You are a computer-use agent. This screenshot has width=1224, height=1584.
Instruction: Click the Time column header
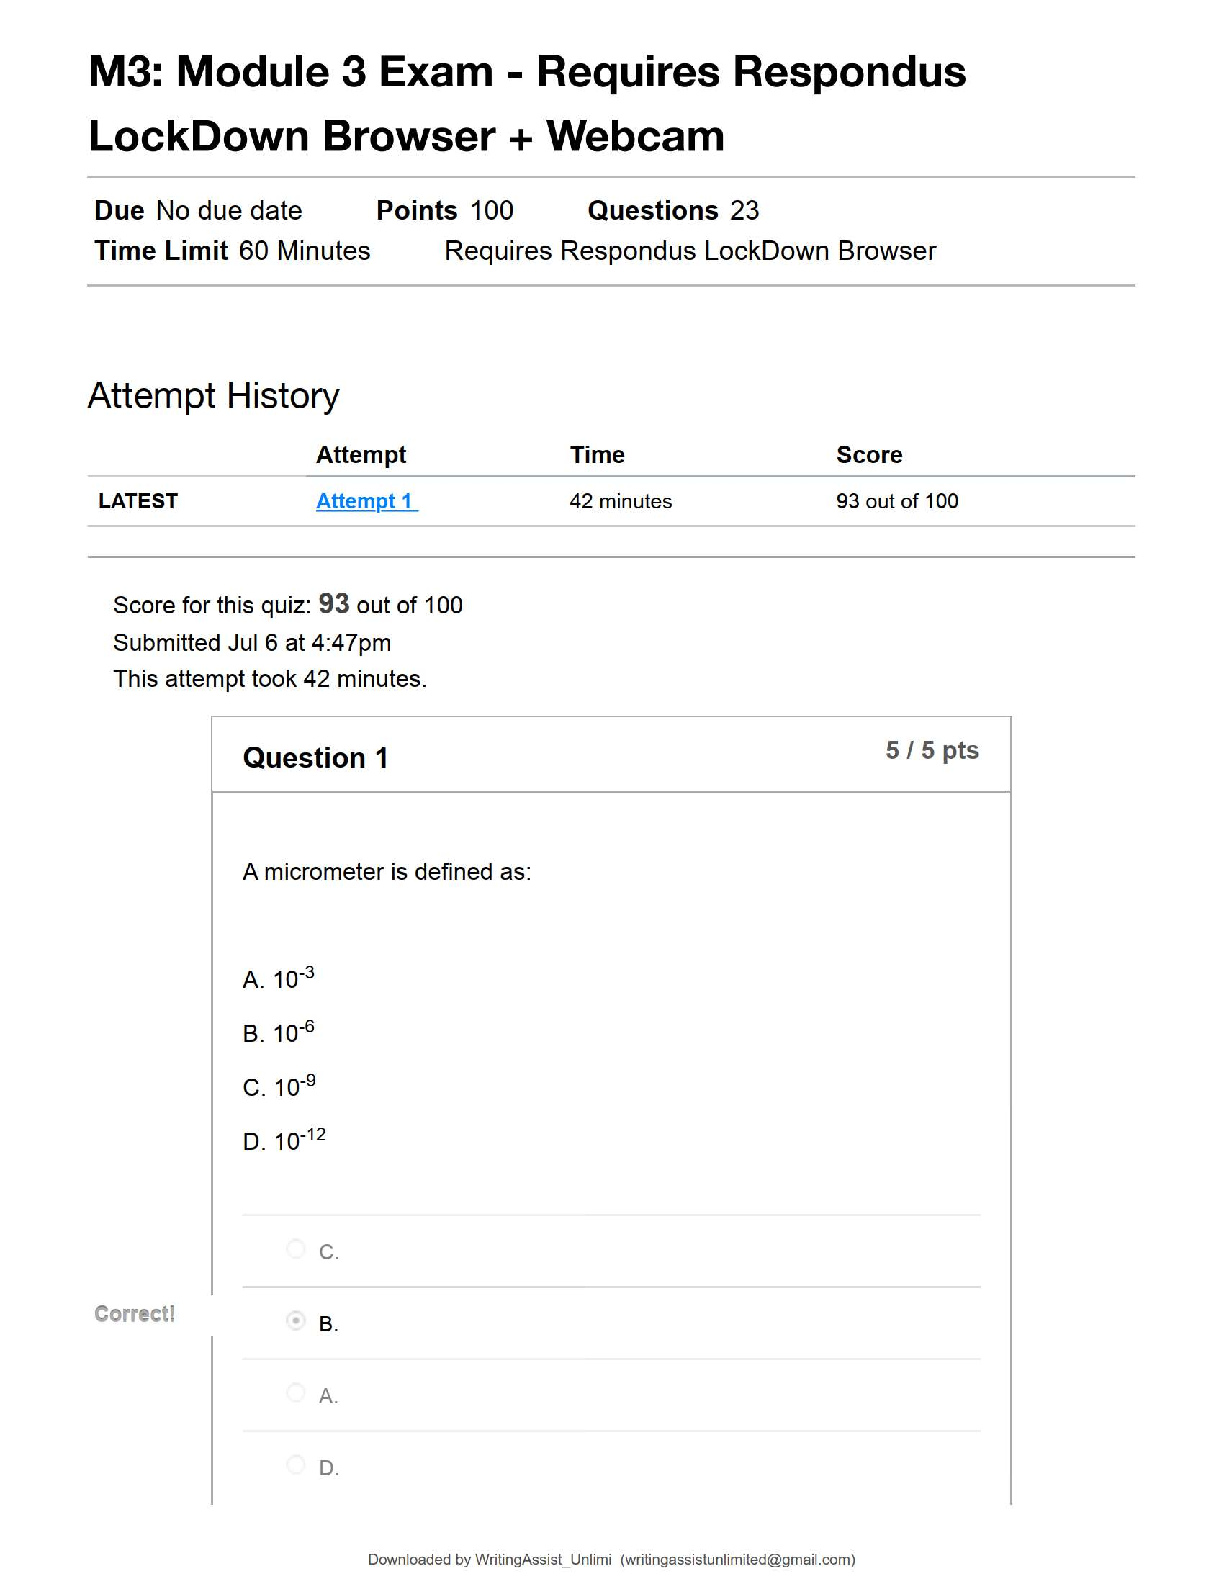pos(597,455)
